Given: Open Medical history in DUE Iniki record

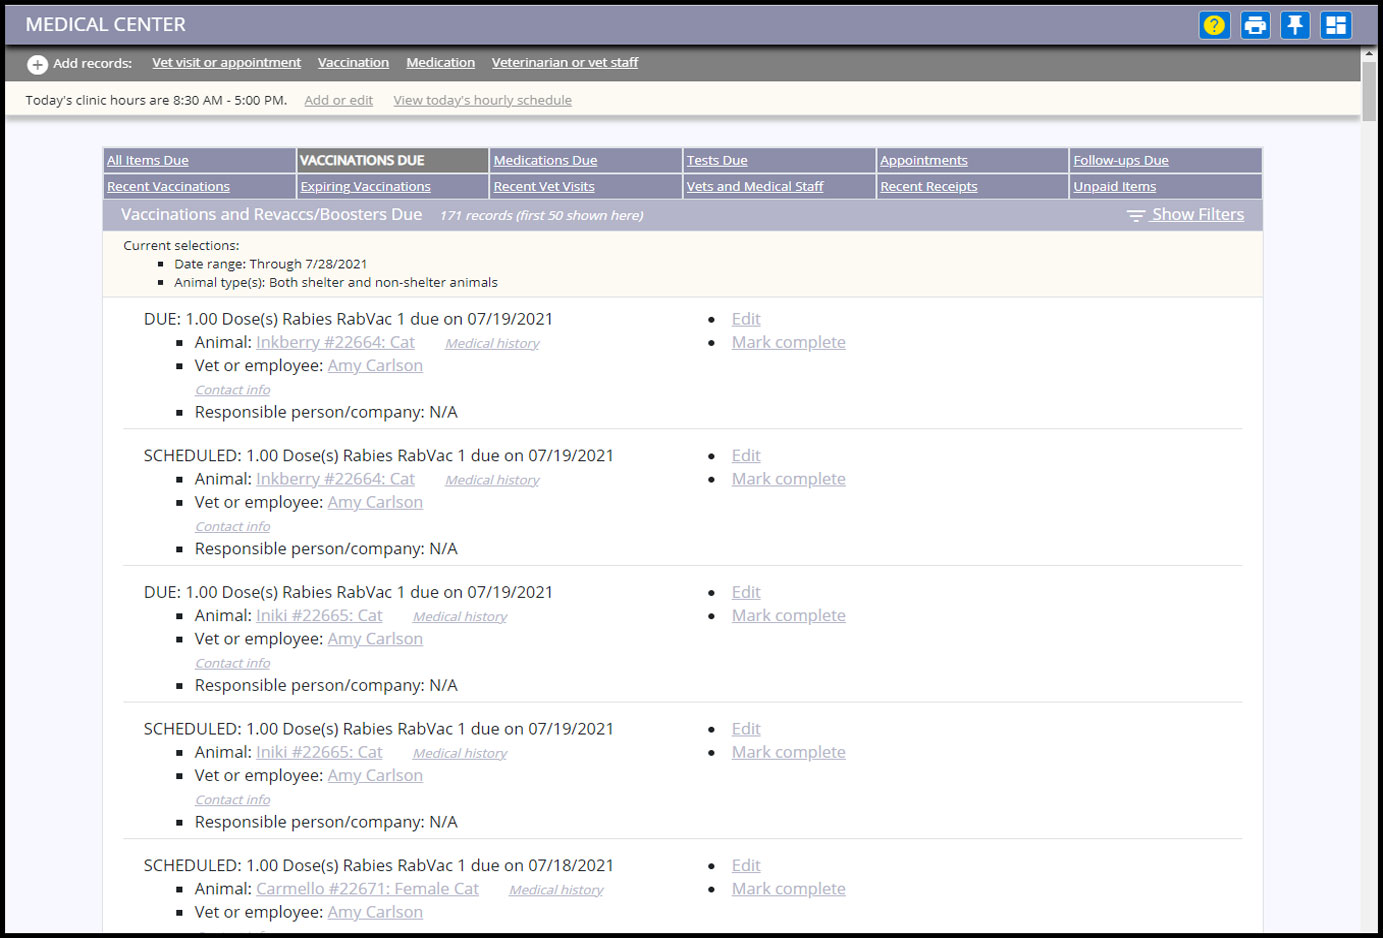Looking at the screenshot, I should point(460,617).
